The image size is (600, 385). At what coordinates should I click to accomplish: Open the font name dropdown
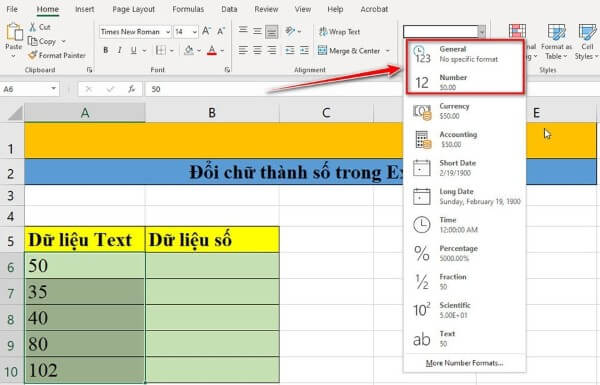(168, 32)
